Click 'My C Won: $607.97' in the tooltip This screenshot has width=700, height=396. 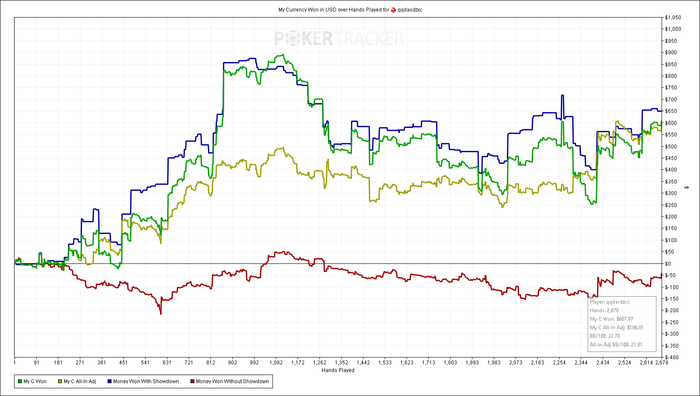[x=611, y=319]
